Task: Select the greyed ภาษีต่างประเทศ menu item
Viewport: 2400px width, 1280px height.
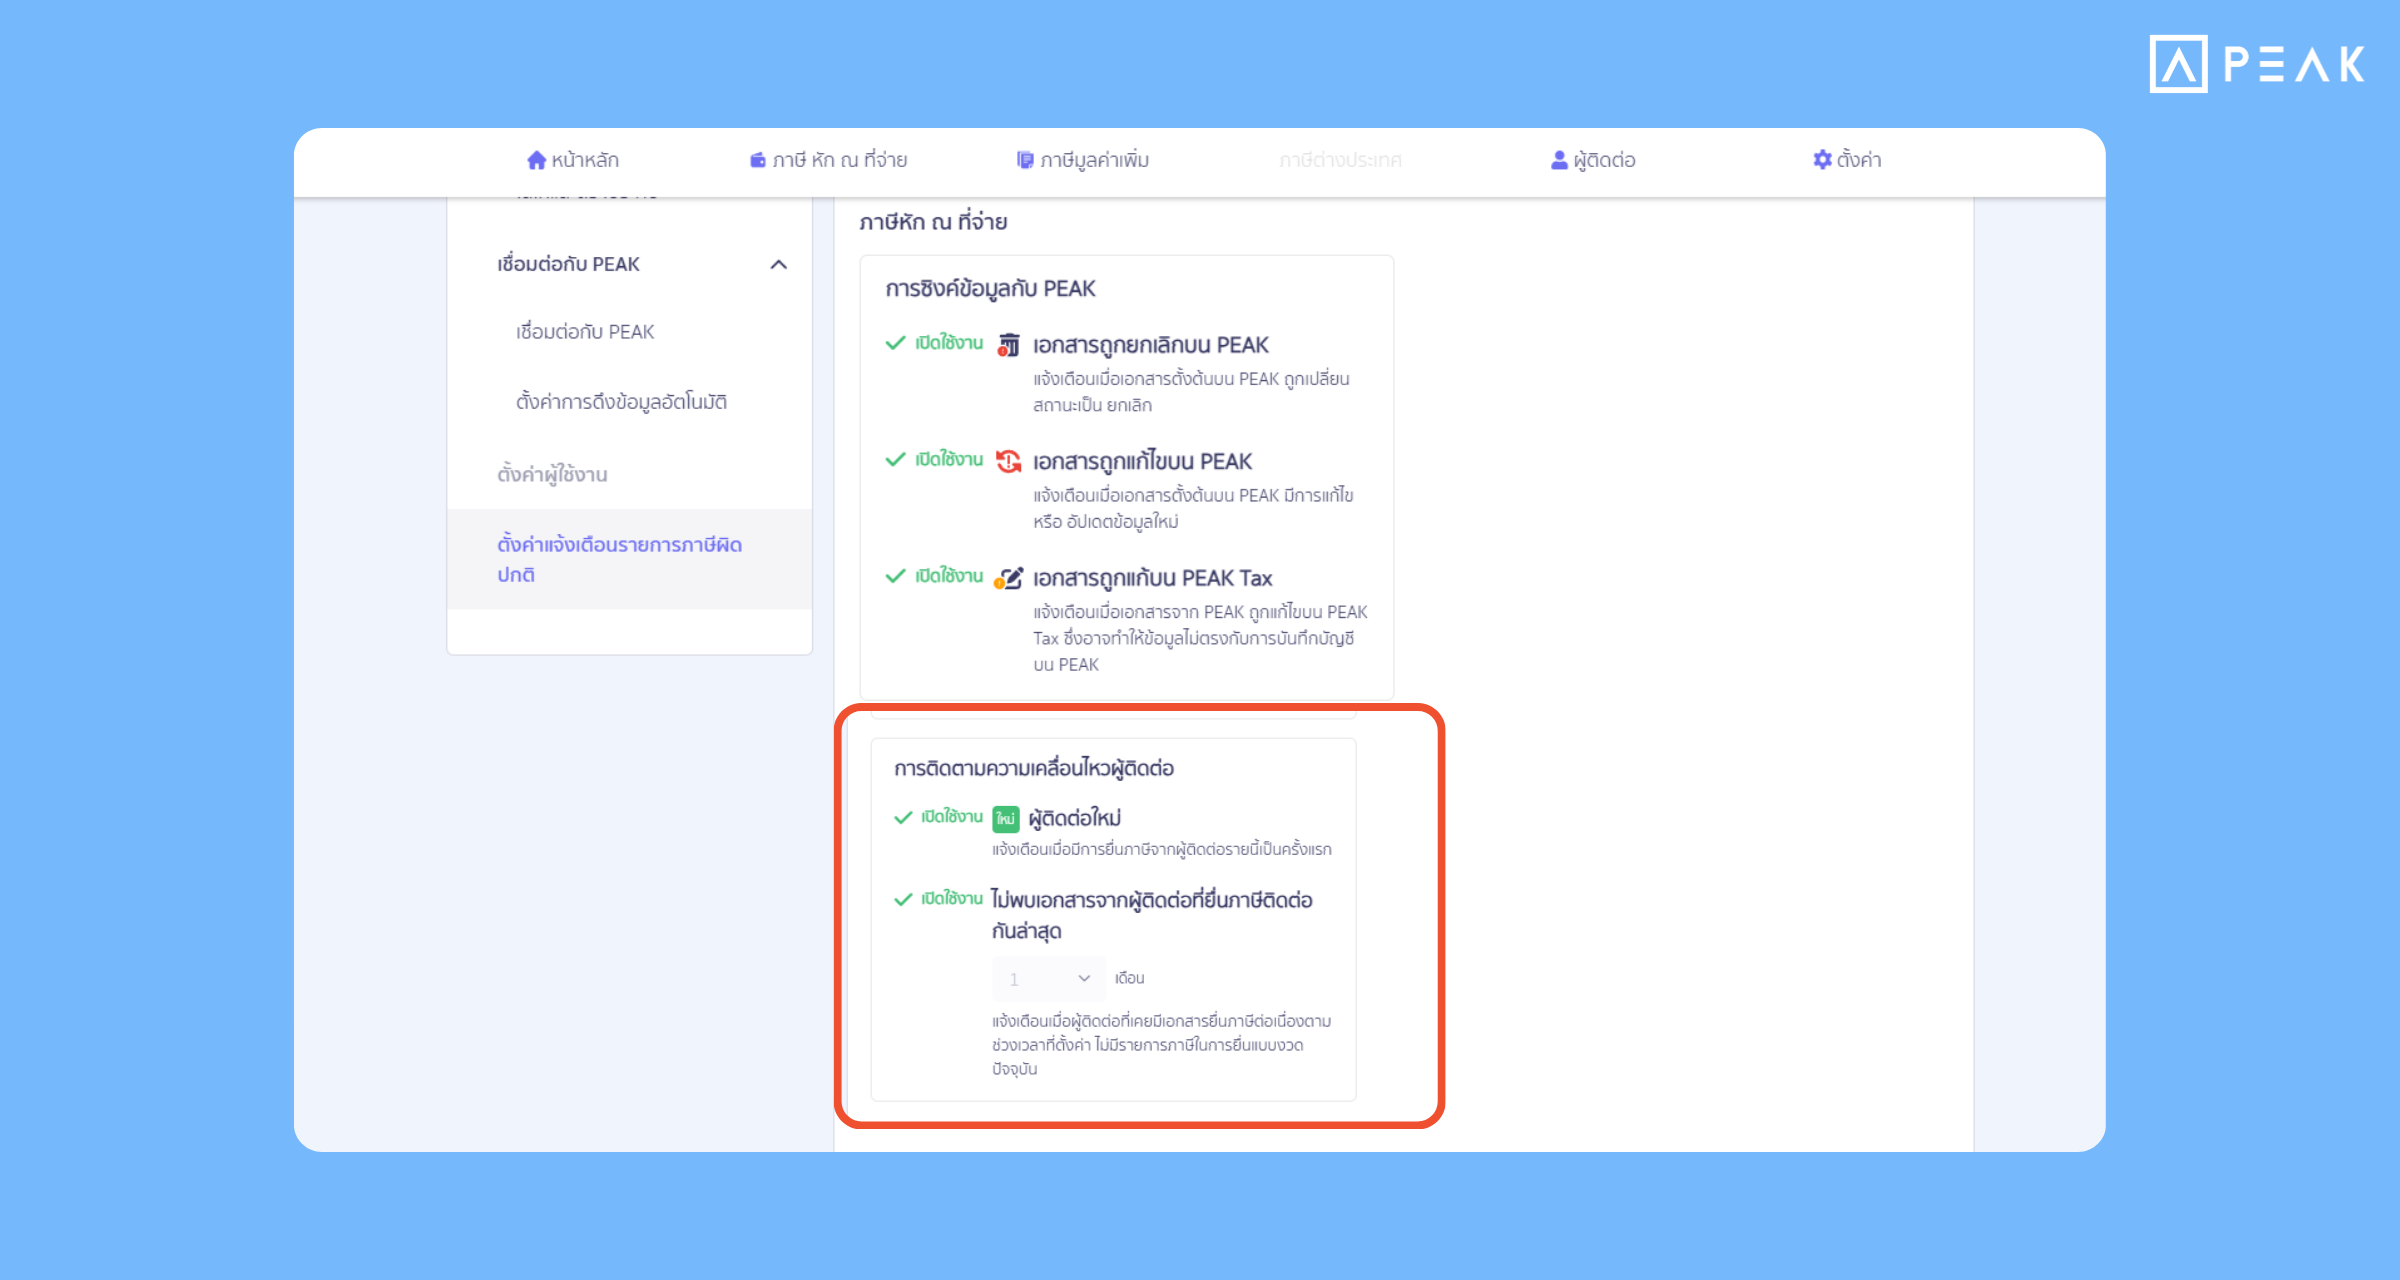Action: click(x=1340, y=160)
